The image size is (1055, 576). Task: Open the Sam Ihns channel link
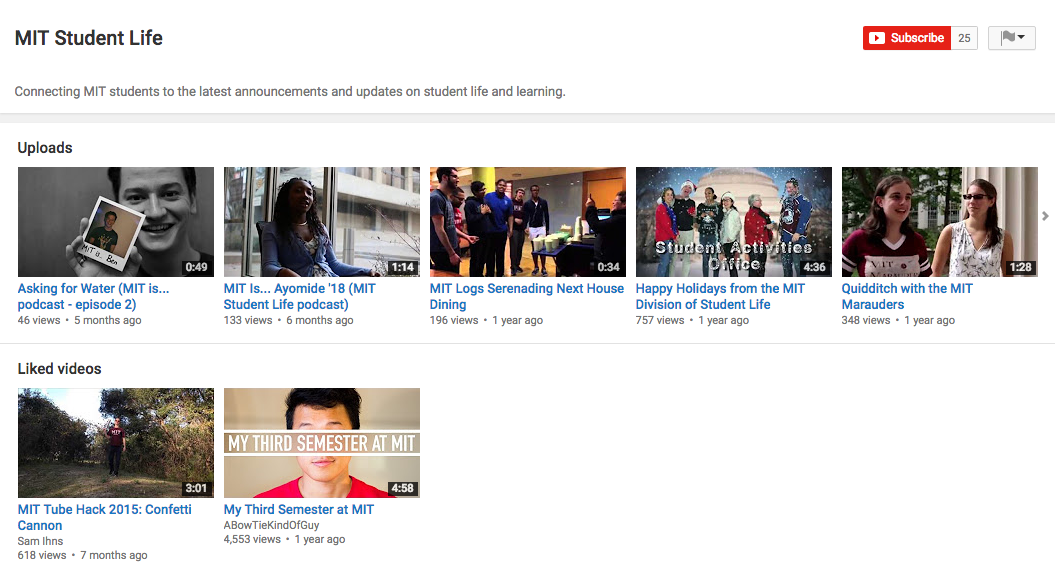(x=40, y=541)
